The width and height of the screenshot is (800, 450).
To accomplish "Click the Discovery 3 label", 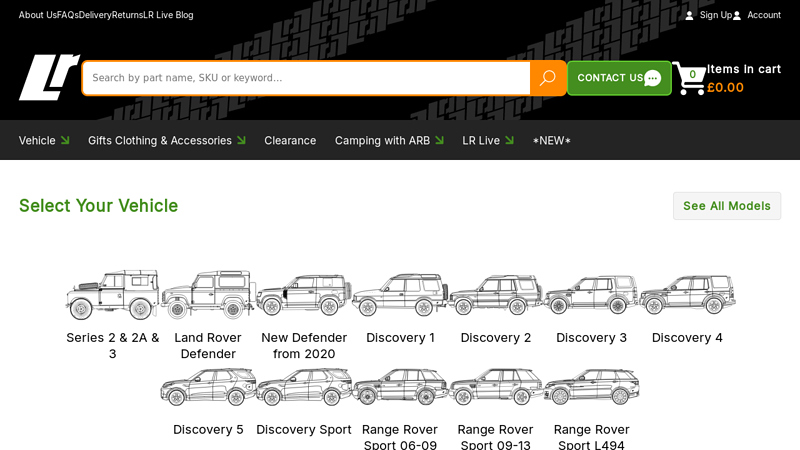I will (x=591, y=338).
